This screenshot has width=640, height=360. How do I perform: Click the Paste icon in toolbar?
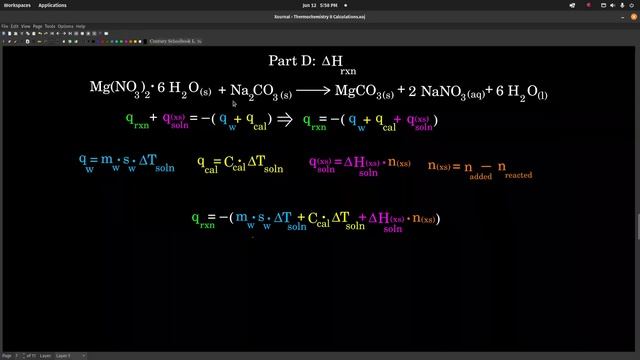tap(34, 33)
